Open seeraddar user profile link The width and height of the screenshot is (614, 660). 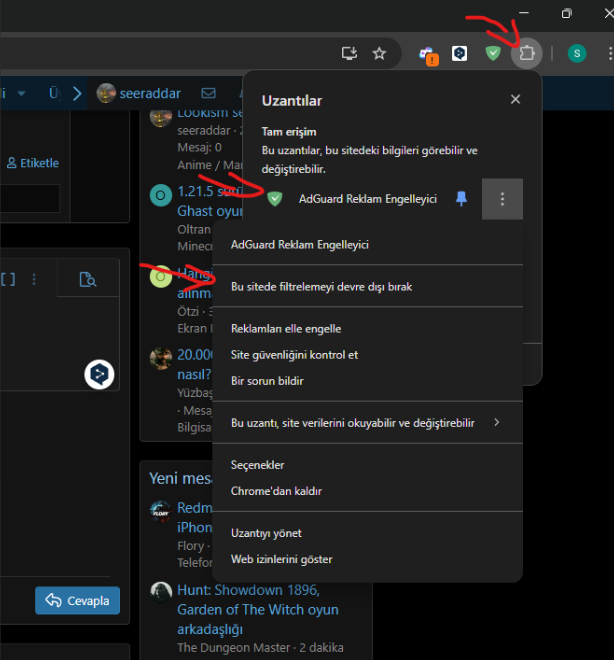coord(150,93)
